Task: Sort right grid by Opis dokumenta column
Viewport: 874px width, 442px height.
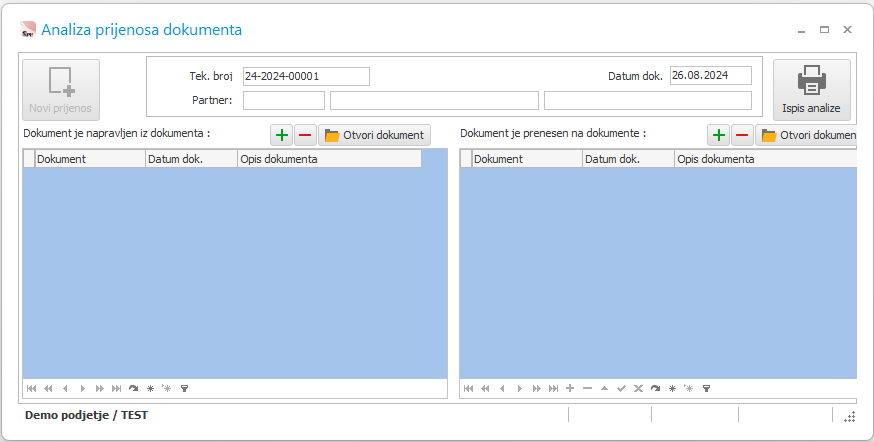Action: (766, 159)
